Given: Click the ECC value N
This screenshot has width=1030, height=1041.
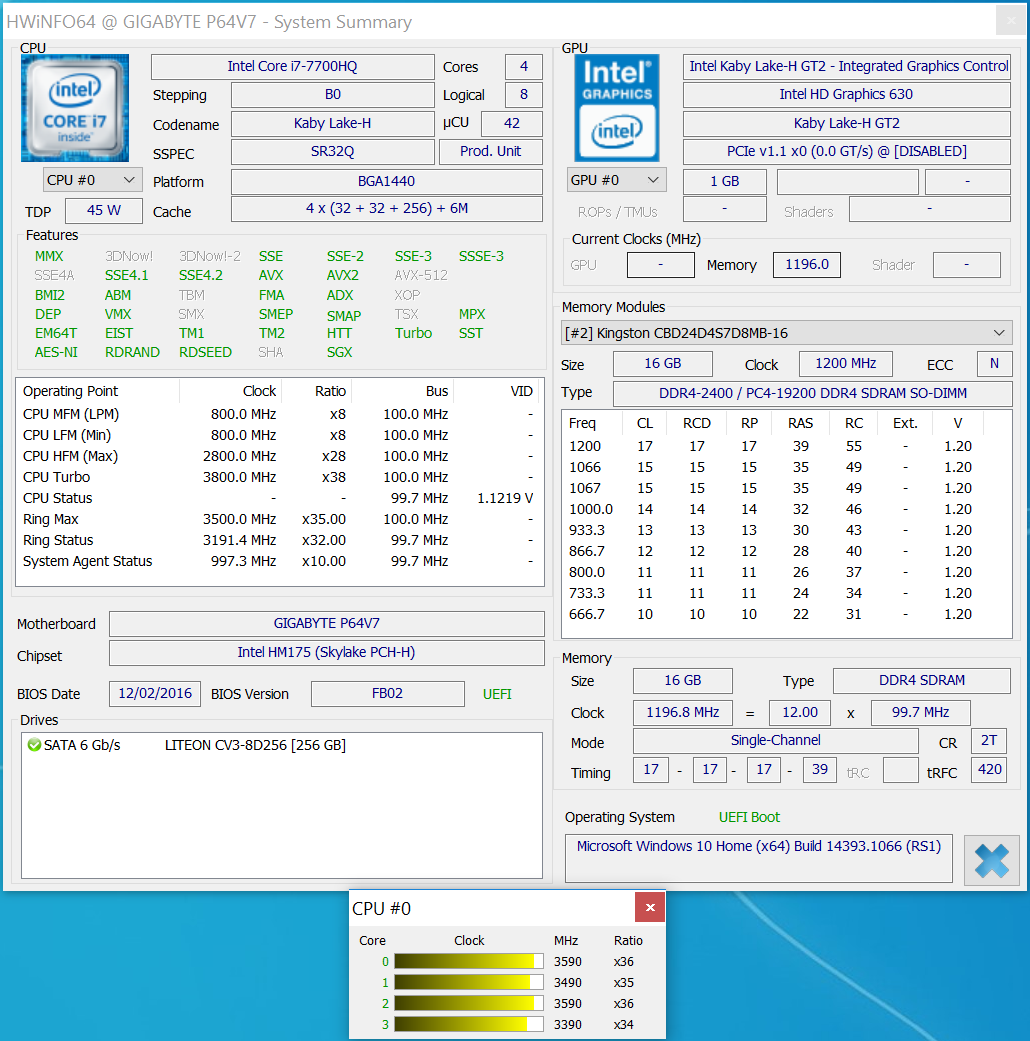Looking at the screenshot, I should [x=994, y=363].
